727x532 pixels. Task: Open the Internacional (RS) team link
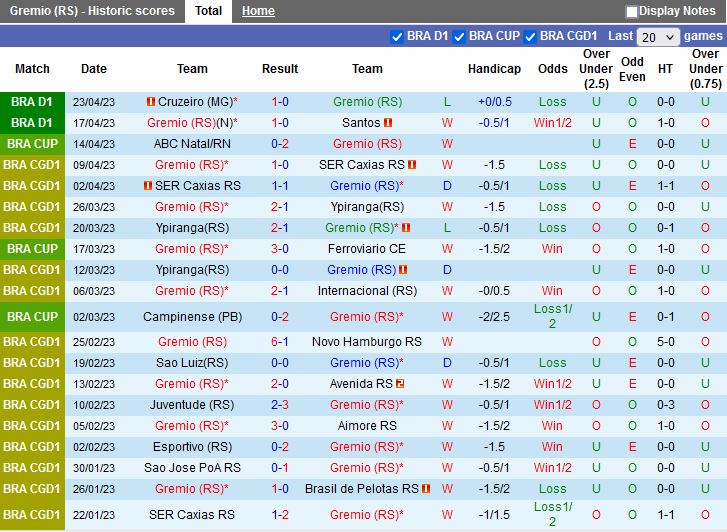(x=367, y=291)
